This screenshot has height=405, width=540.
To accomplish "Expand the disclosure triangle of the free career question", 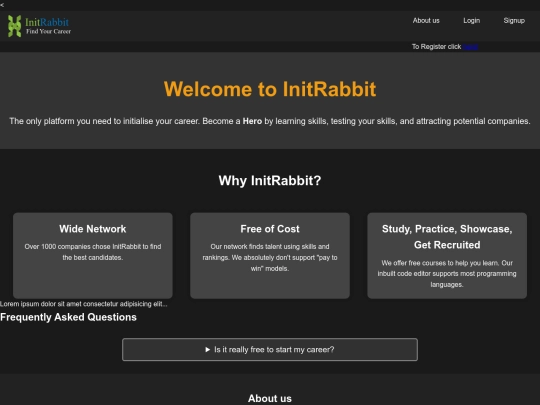I will click(208, 350).
